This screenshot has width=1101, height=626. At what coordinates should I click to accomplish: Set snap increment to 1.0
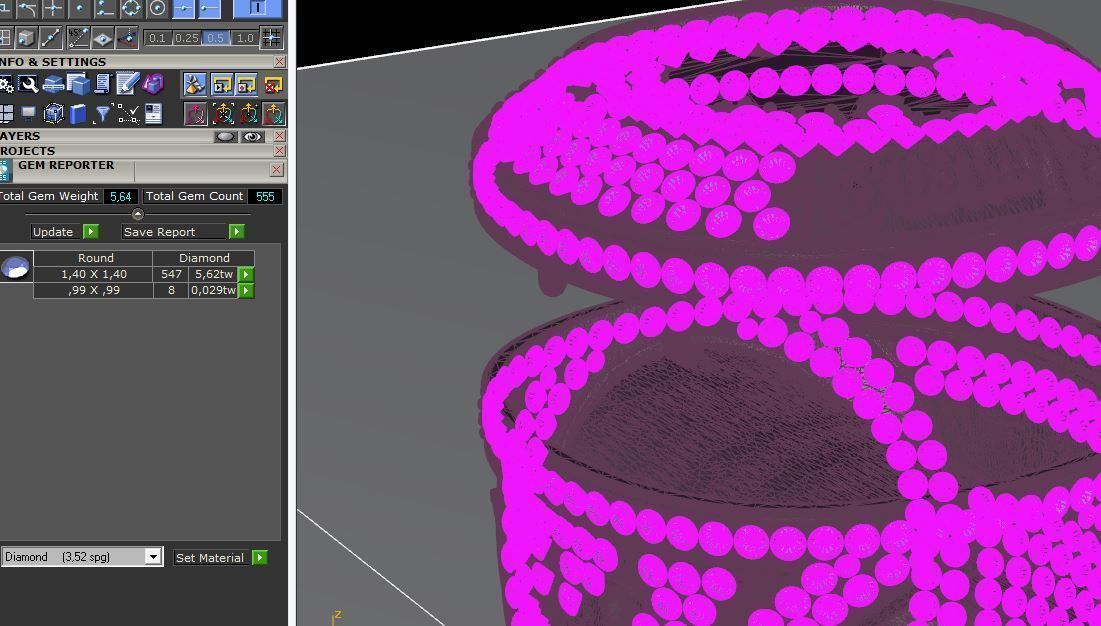click(244, 38)
